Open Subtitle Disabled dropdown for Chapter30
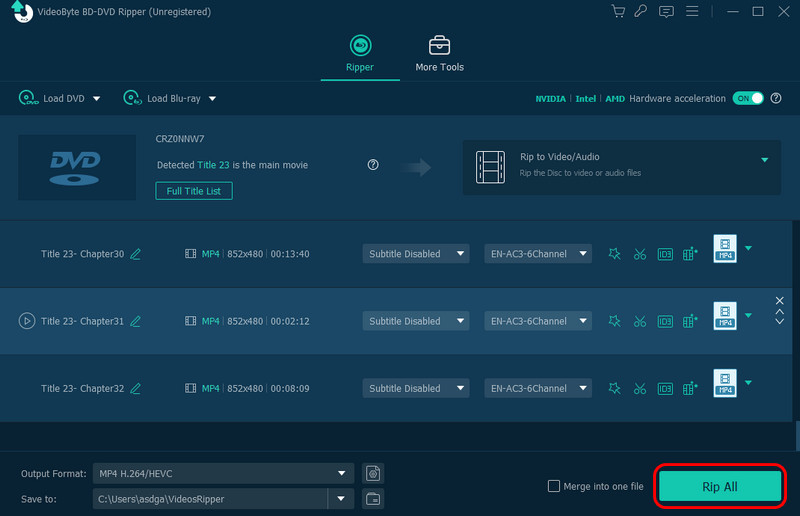This screenshot has height=516, width=800. pyautogui.click(x=415, y=254)
